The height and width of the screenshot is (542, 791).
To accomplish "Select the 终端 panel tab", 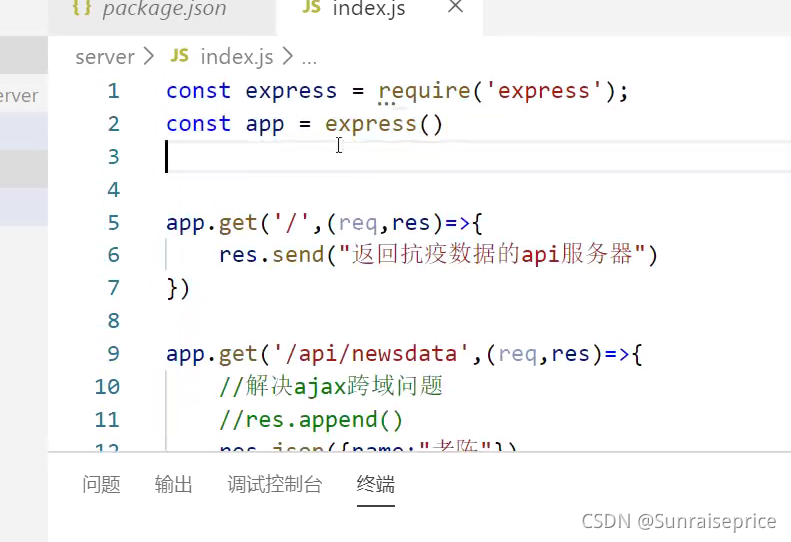I will (376, 484).
